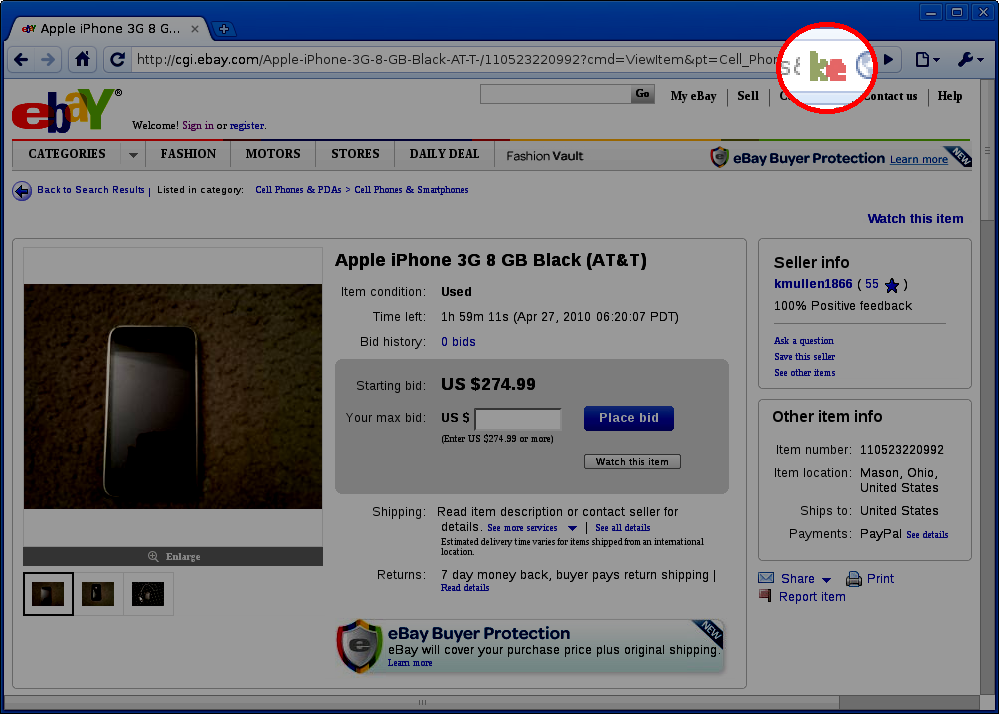Select the first iPhone thumbnail

pyautogui.click(x=48, y=594)
